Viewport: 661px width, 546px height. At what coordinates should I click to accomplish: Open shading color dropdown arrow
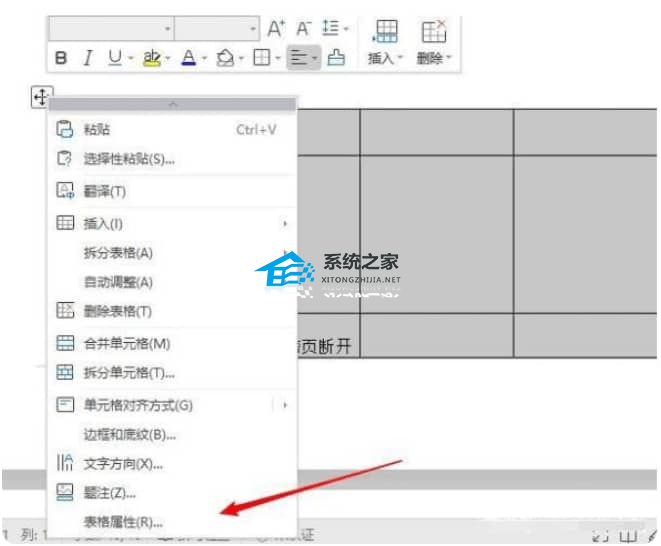pos(241,58)
